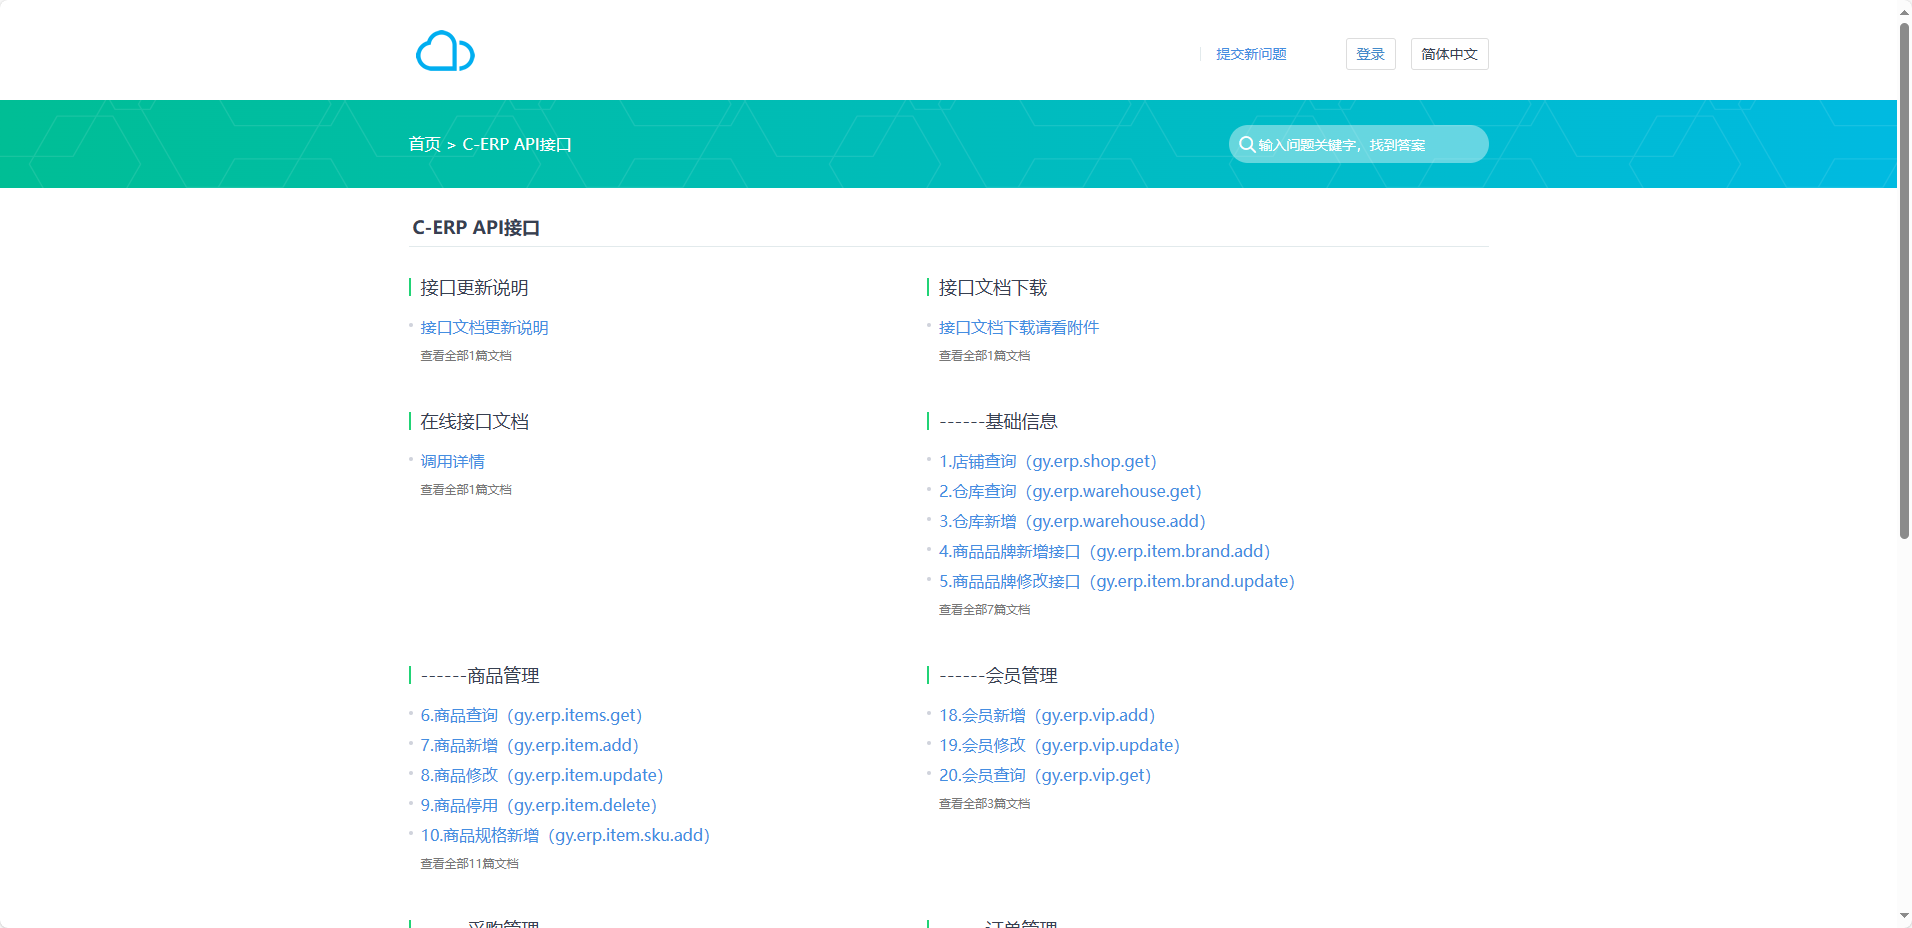The image size is (1912, 928).
Task: Click the 在线接口文档 section heading
Action: [474, 422]
